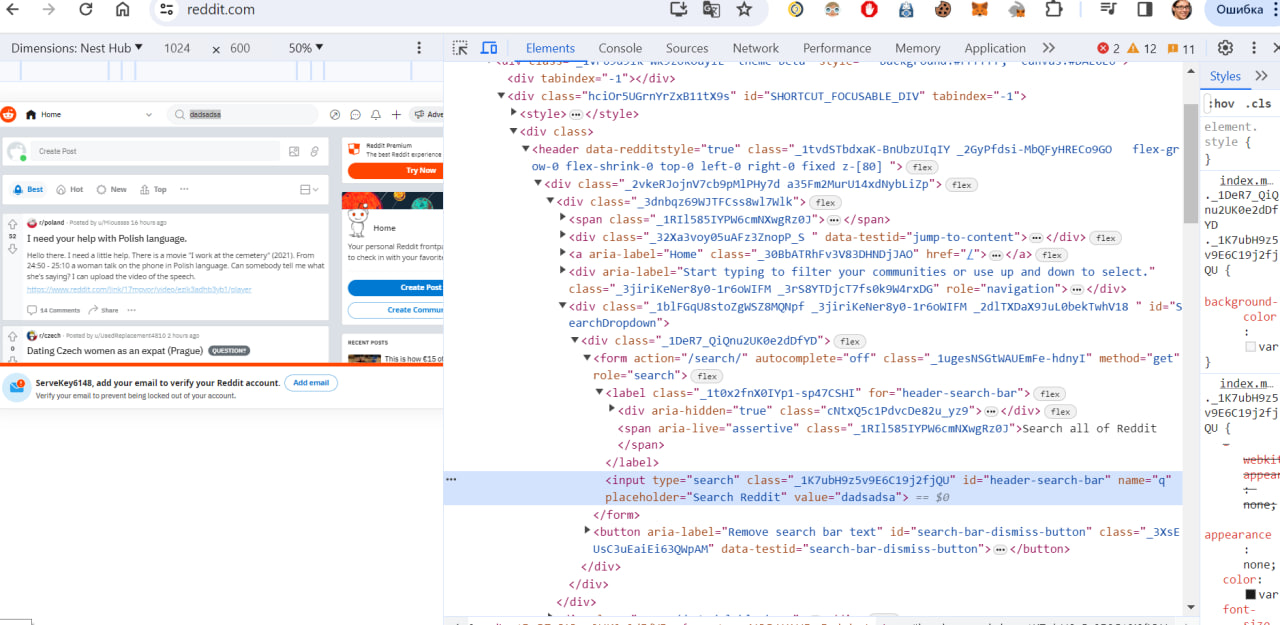
Task: Activate the inspect element picker icon
Action: 460,48
